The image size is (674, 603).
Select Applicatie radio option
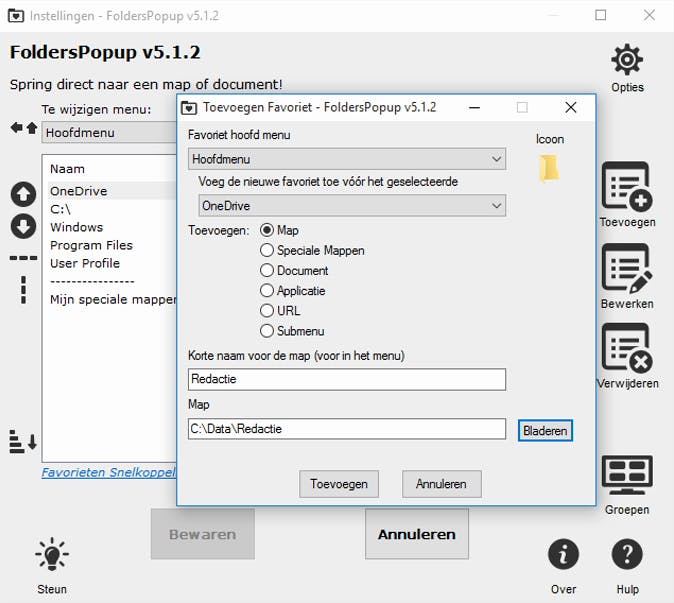(x=293, y=291)
